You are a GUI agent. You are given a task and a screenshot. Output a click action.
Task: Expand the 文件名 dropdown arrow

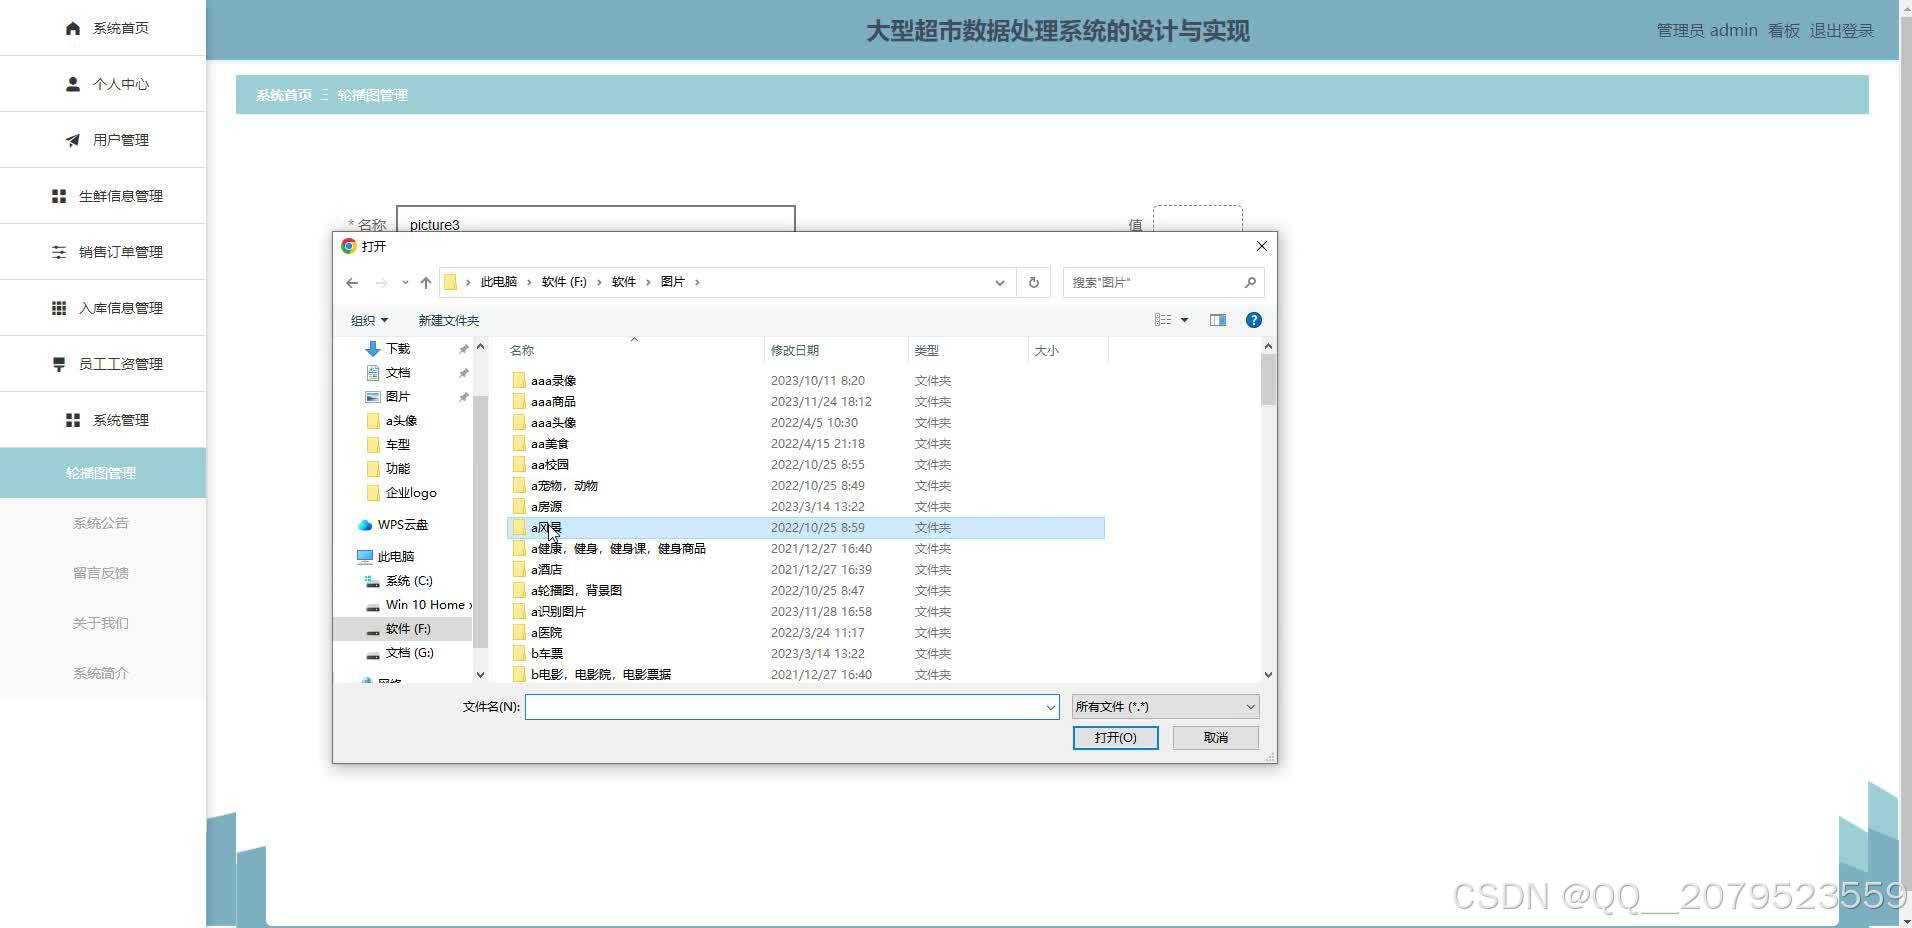pyautogui.click(x=1050, y=707)
